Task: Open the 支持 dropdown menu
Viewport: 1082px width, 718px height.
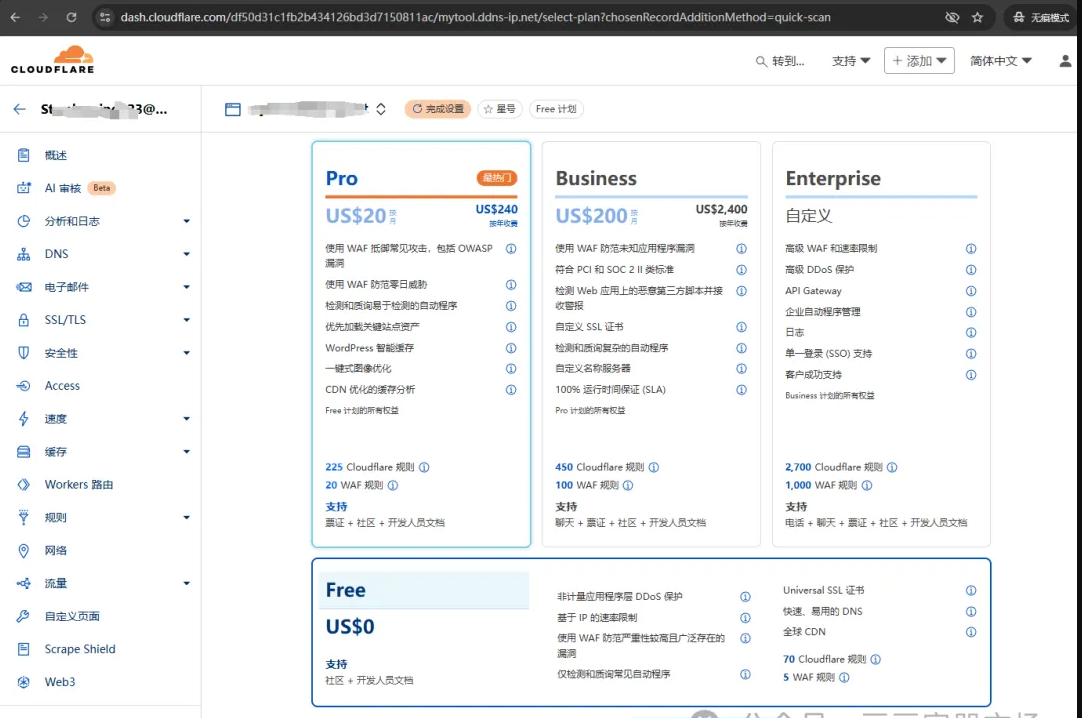Action: click(851, 61)
